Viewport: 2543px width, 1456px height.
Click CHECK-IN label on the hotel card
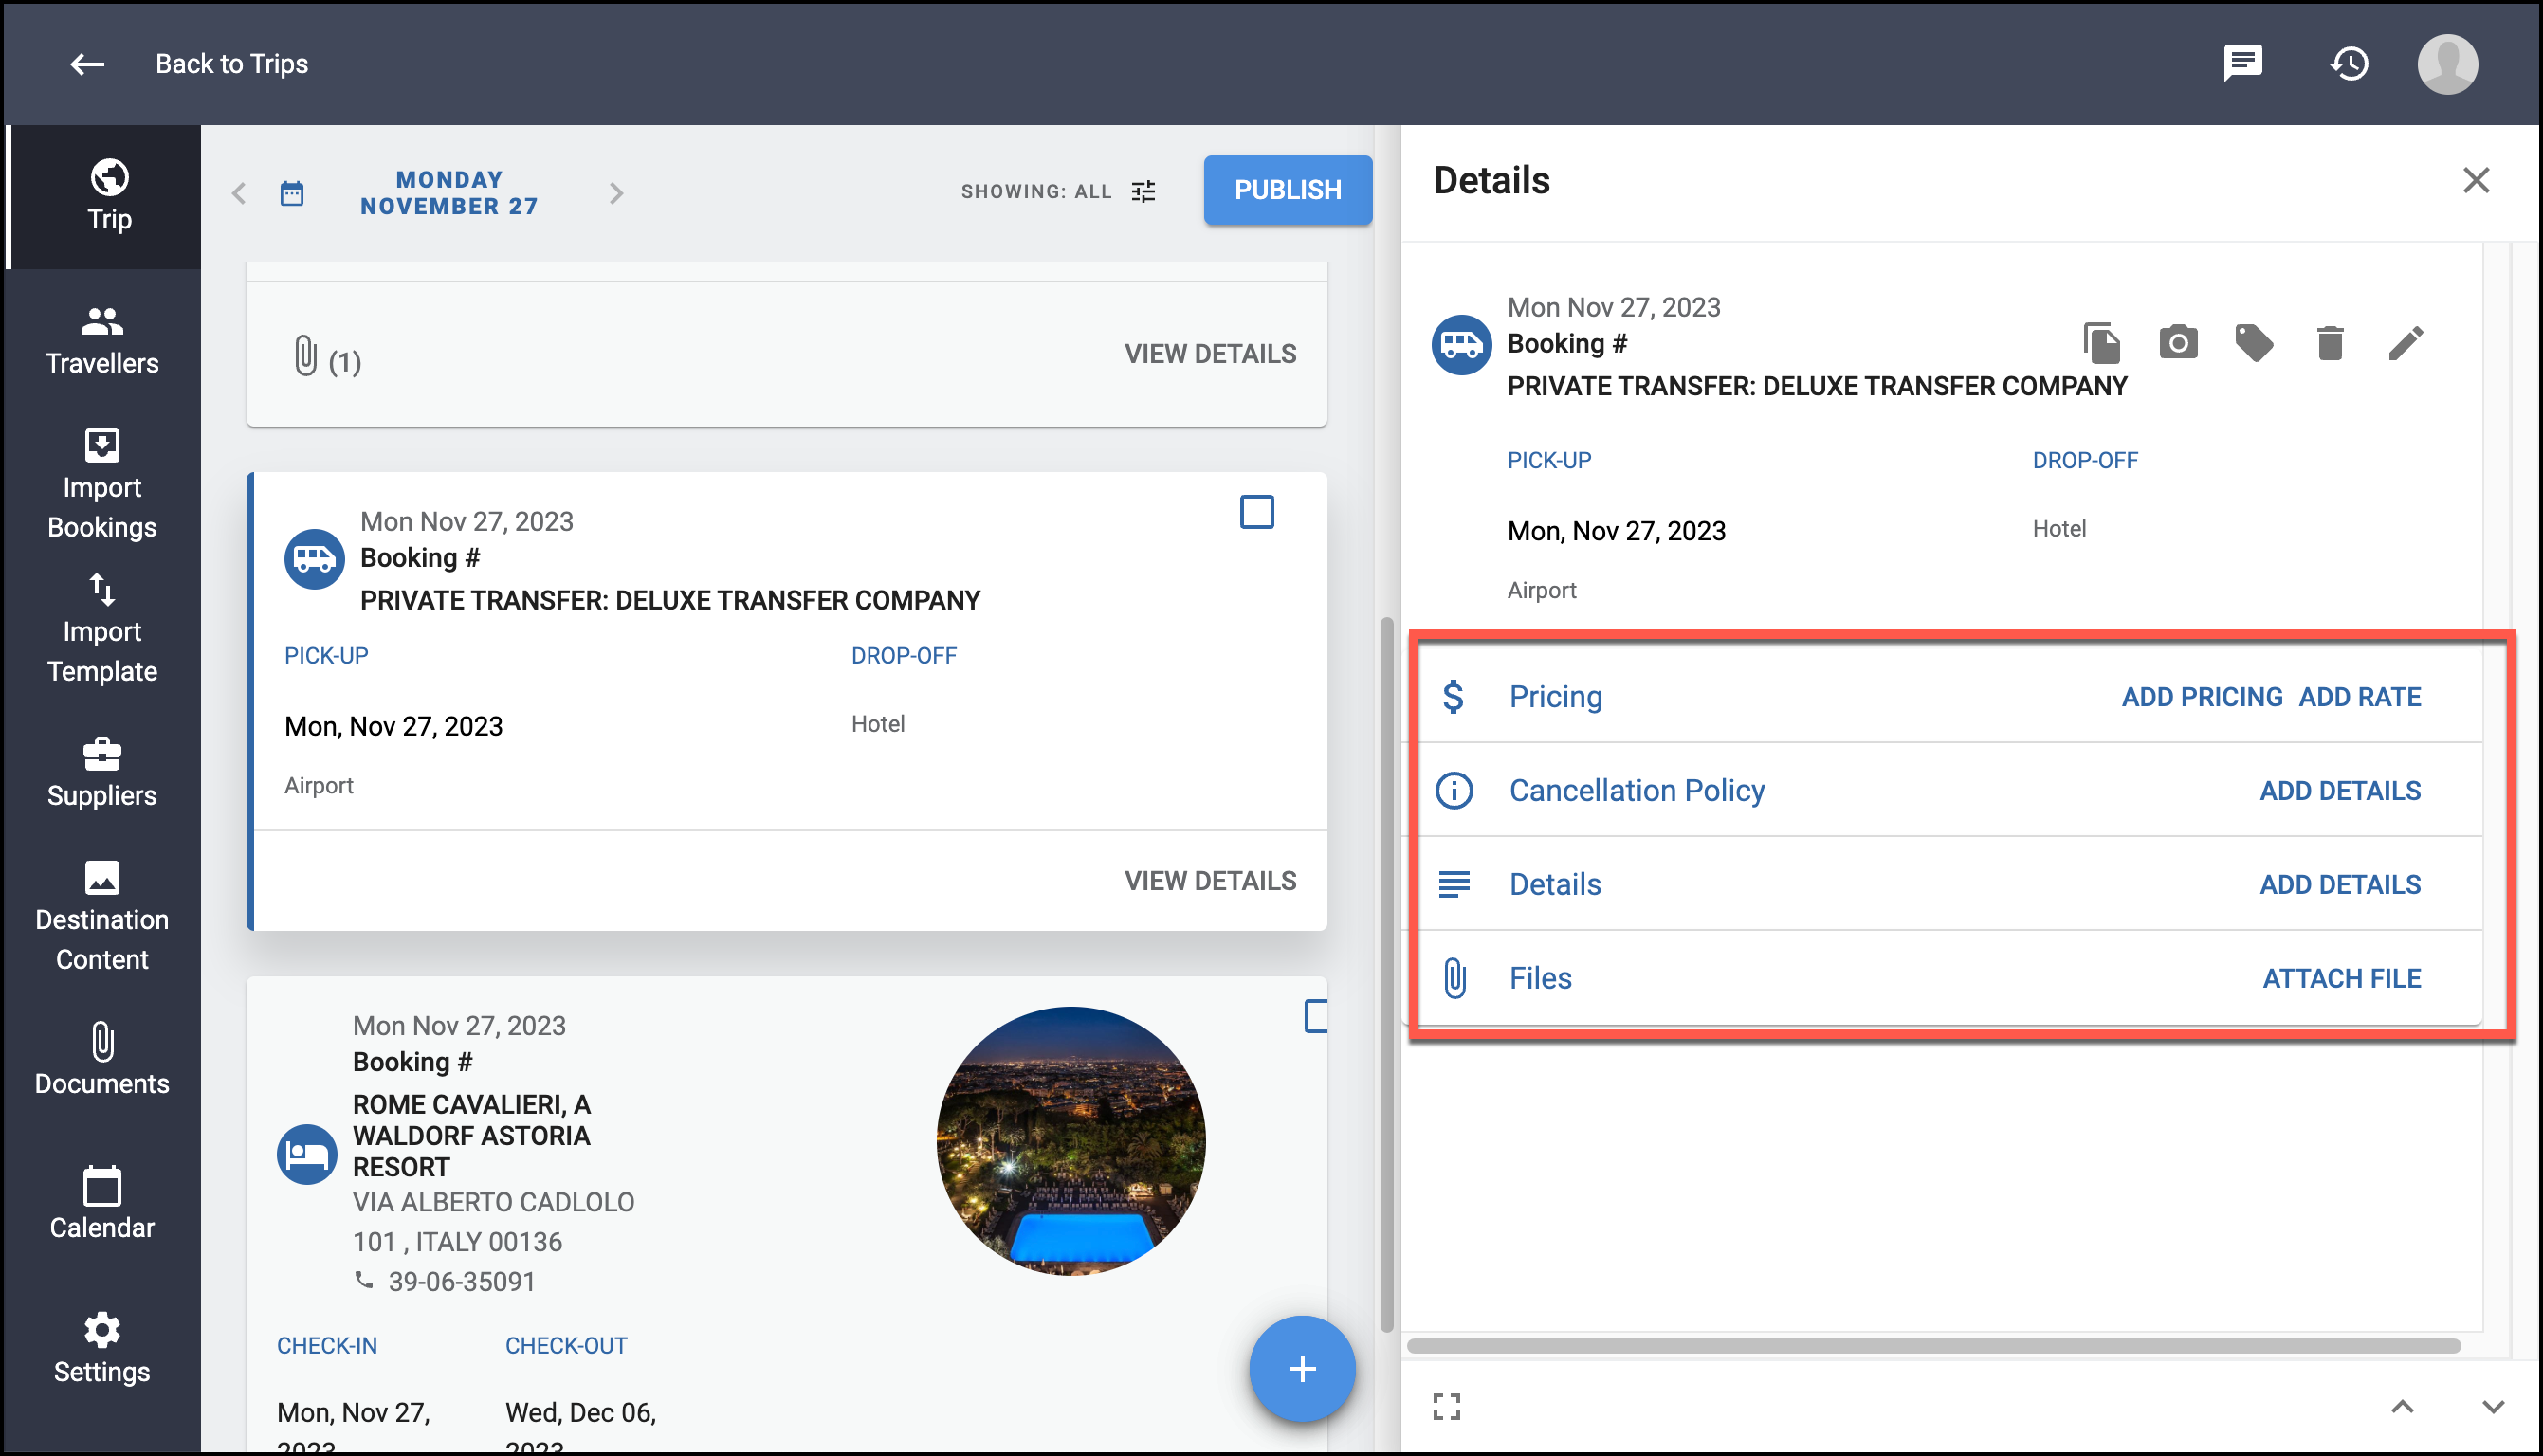pos(326,1345)
